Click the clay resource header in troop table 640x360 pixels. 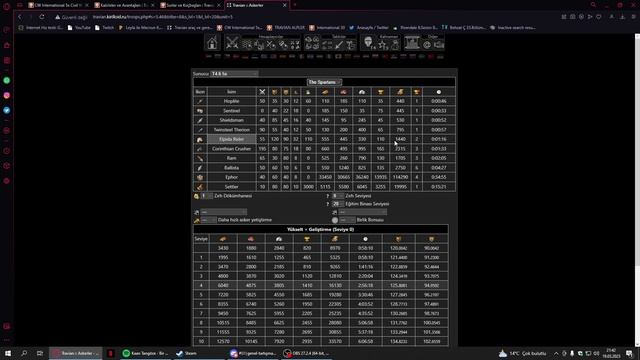pos(343,92)
